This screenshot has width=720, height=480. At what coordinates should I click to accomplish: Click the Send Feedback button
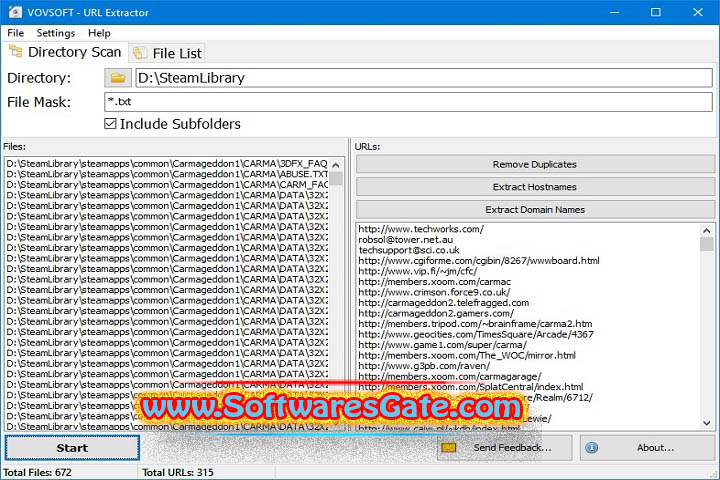(x=505, y=448)
